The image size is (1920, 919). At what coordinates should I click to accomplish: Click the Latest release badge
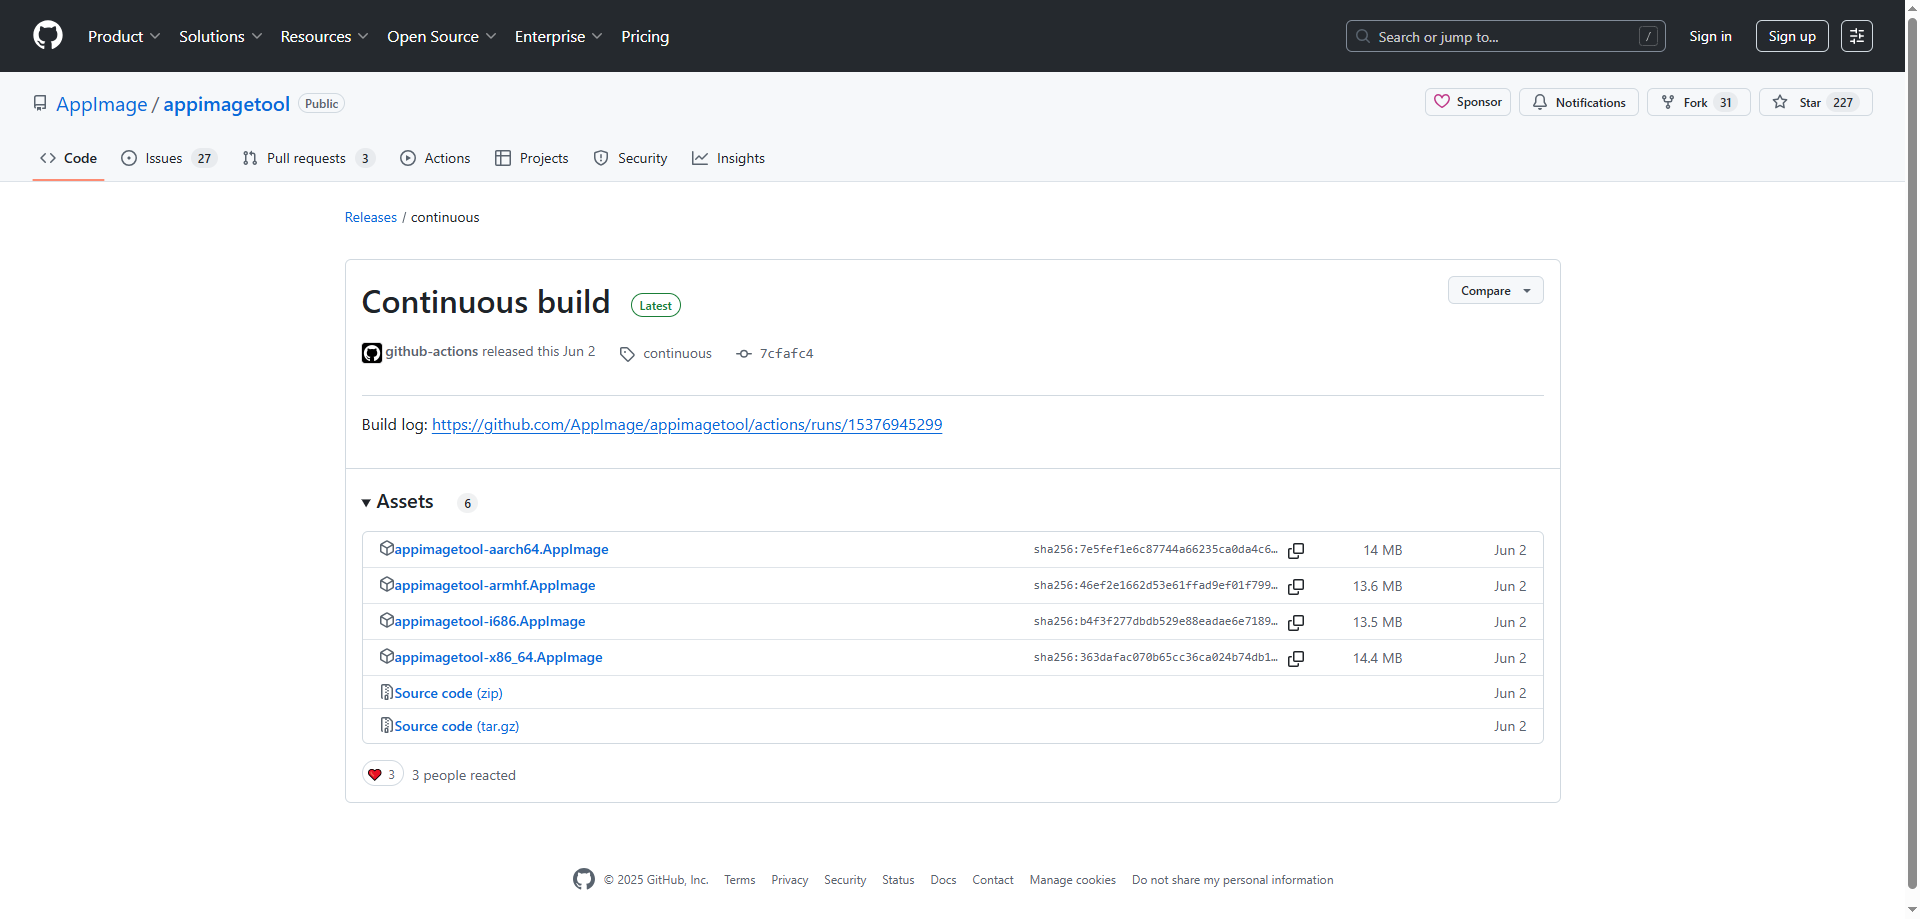pos(656,305)
